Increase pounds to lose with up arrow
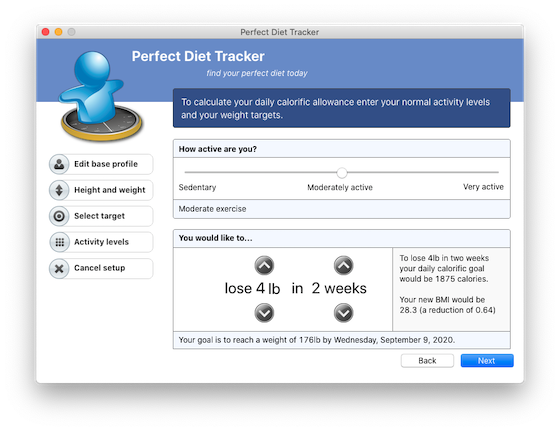This screenshot has width=560, height=431. (264, 265)
